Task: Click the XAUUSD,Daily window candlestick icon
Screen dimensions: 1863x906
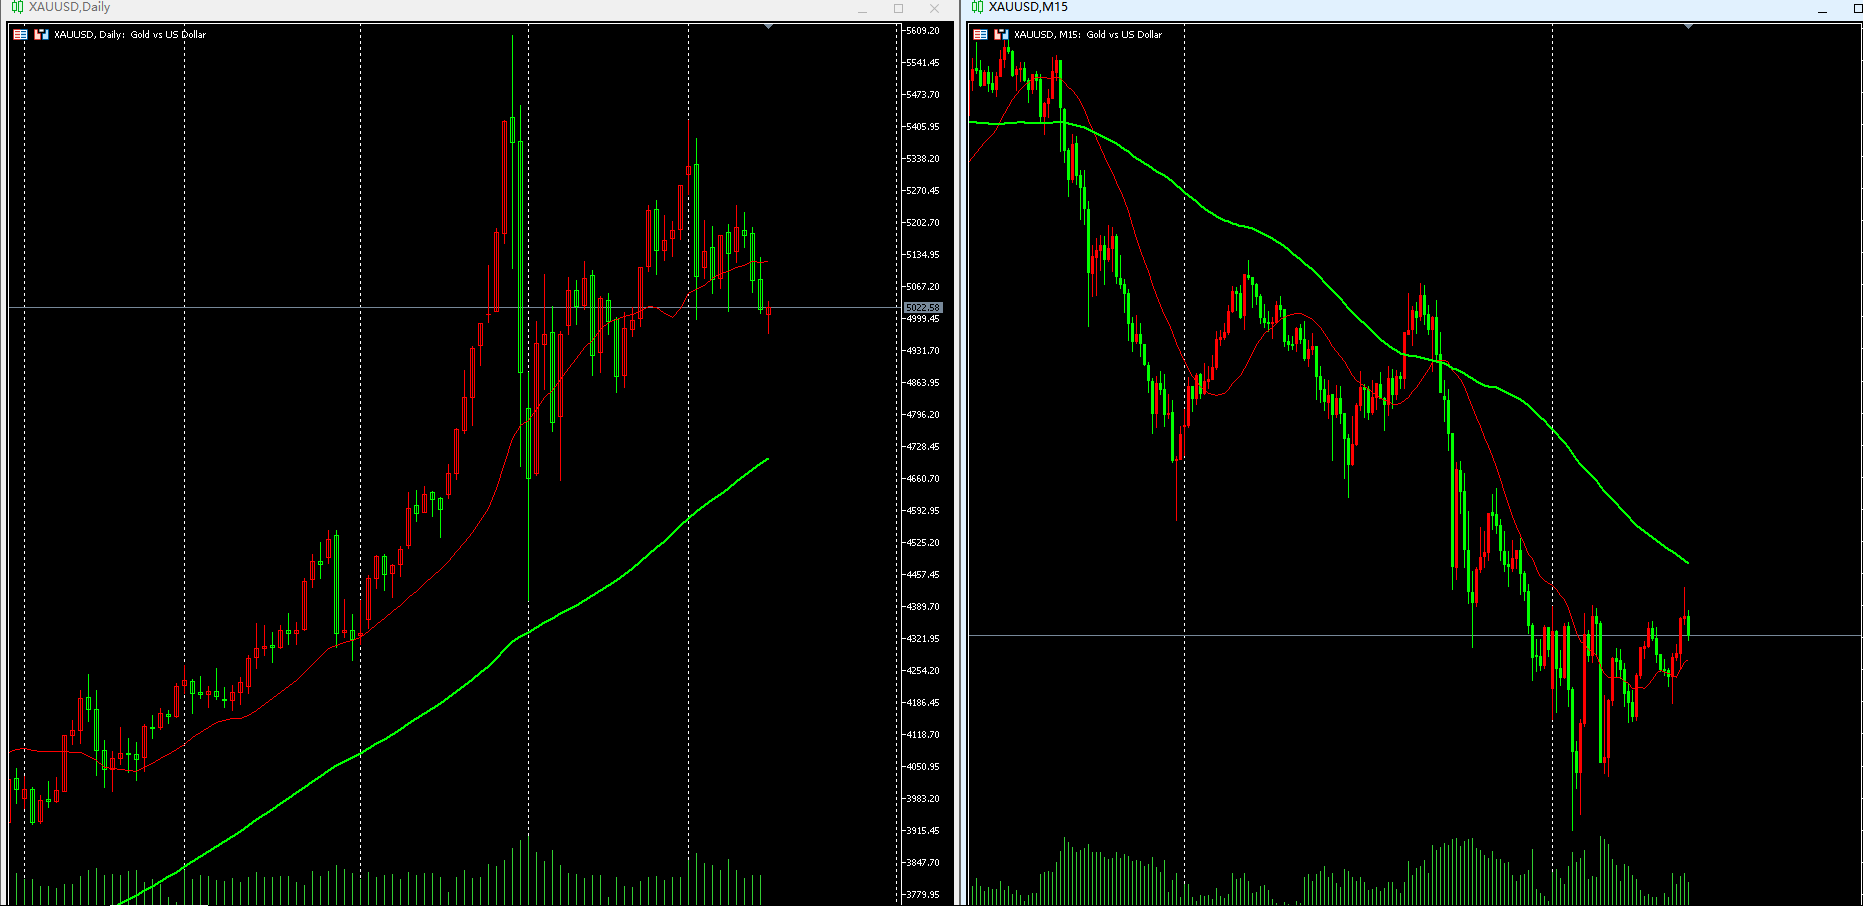Action: (x=17, y=7)
